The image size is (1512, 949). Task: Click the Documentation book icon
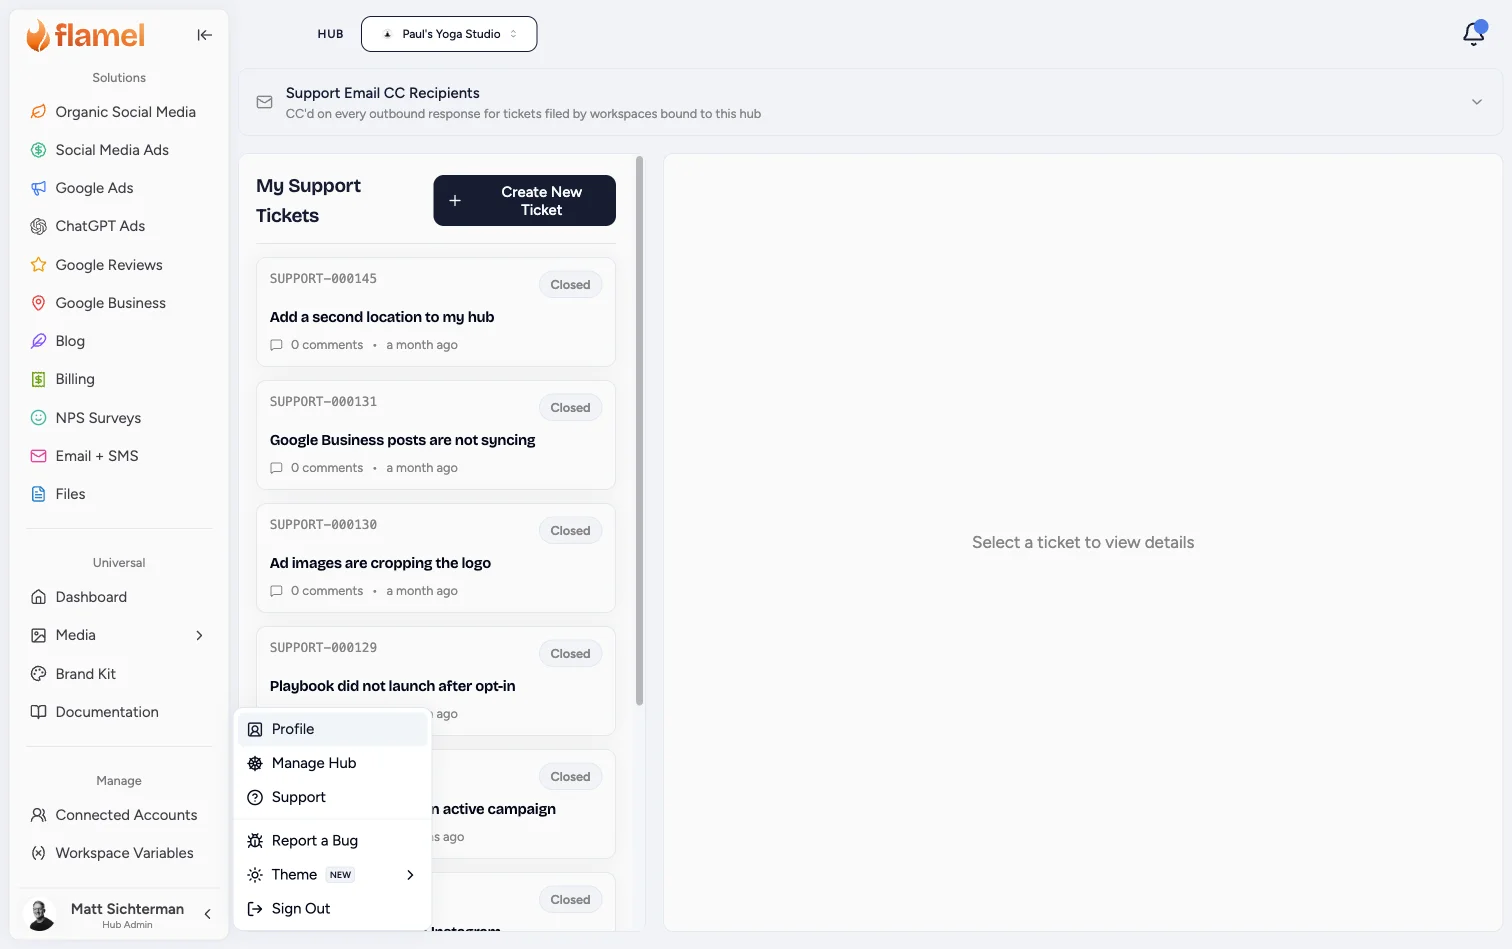pyautogui.click(x=38, y=712)
